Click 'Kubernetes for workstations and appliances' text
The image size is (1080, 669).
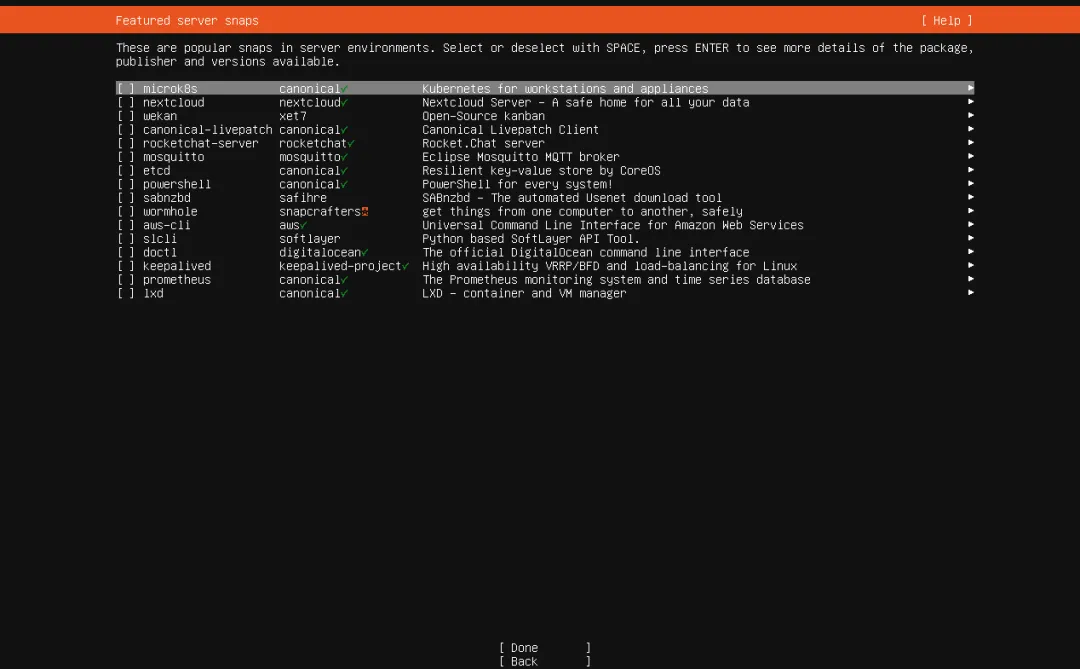pos(565,88)
